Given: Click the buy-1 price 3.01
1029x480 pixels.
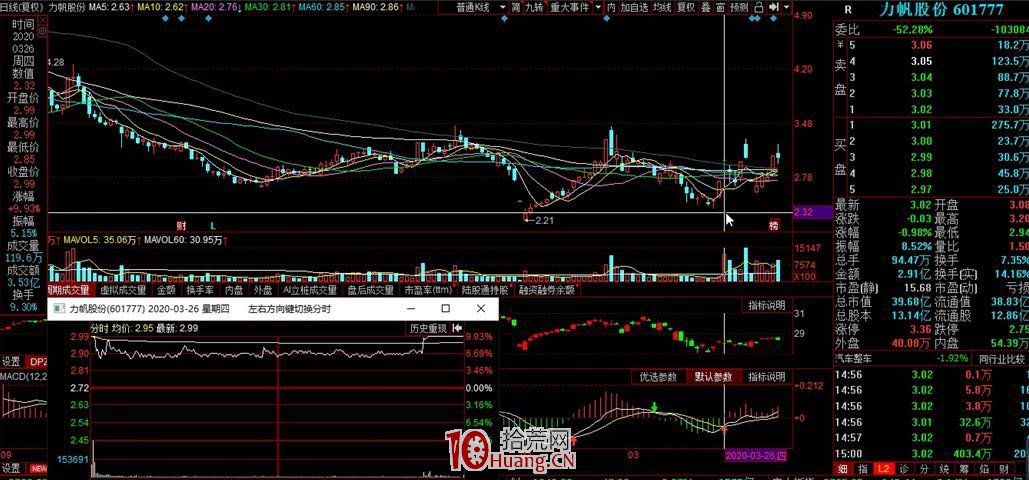Looking at the screenshot, I should [922, 125].
